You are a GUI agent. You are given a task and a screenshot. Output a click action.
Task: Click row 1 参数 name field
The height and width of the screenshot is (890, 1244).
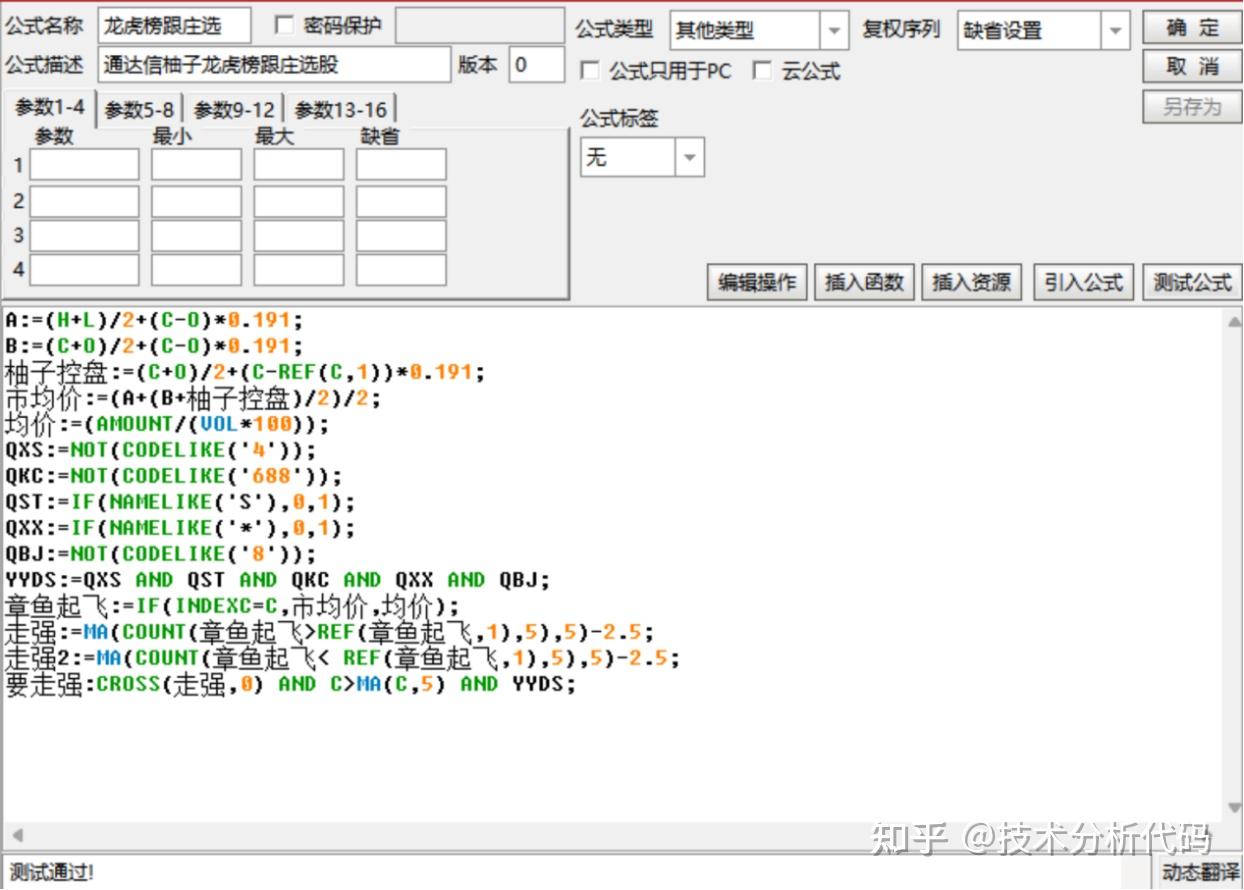point(84,165)
